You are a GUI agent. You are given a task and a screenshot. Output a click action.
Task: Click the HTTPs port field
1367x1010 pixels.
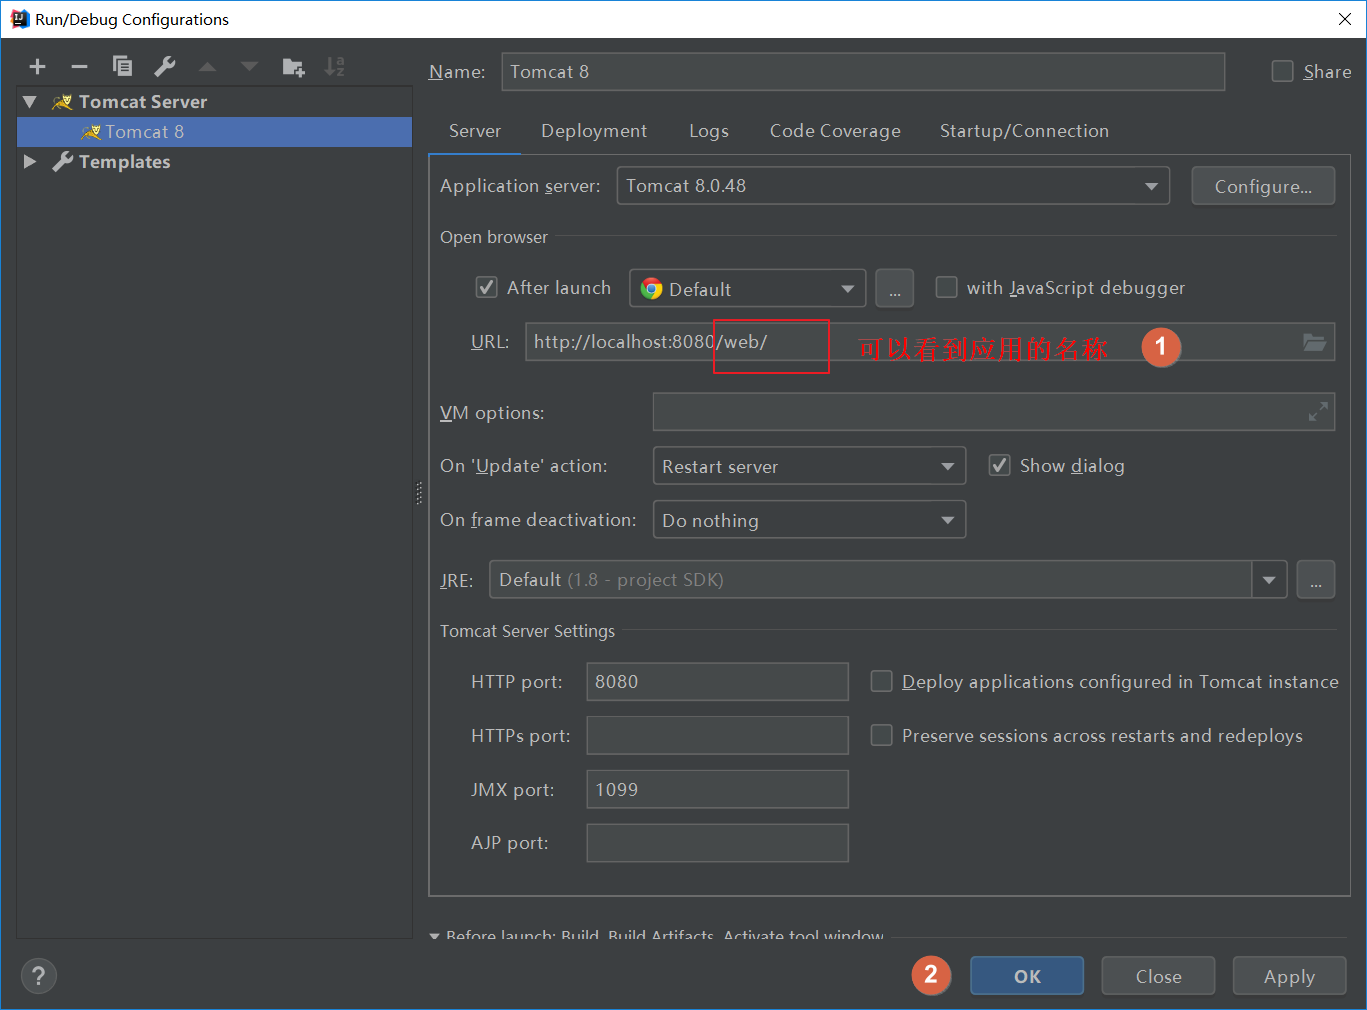(x=717, y=736)
